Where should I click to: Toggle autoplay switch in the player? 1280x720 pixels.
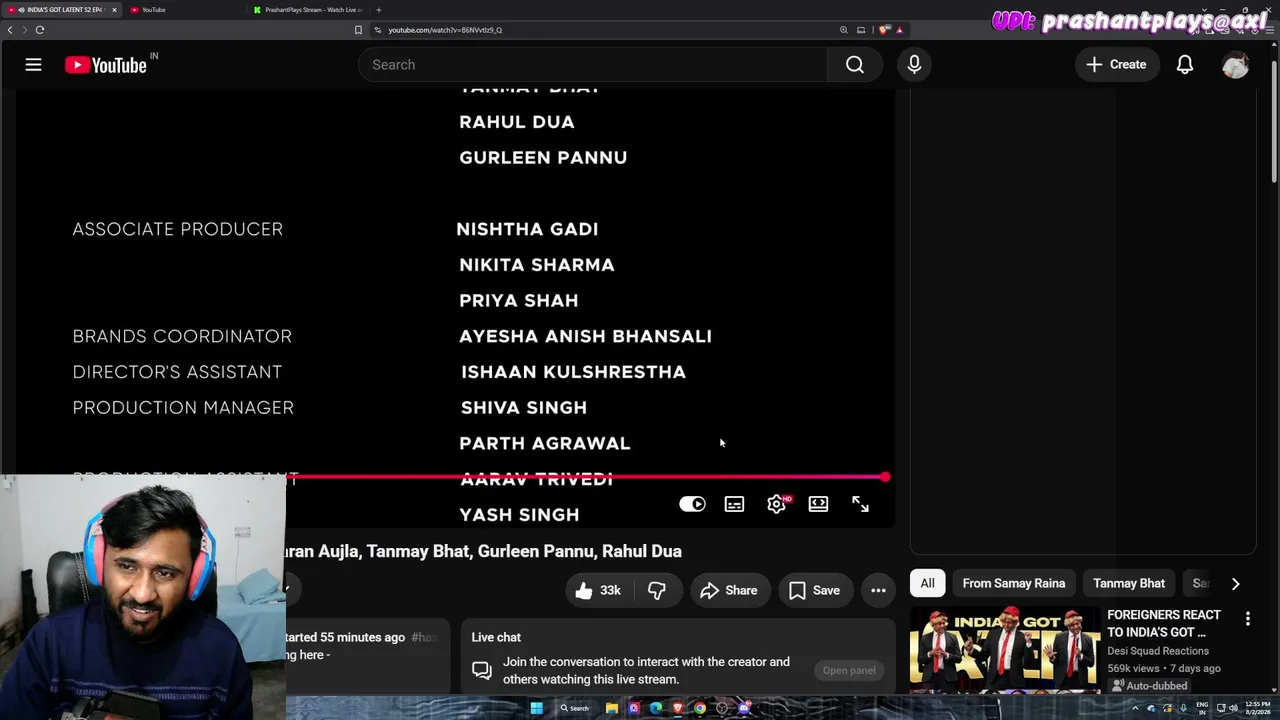(x=692, y=504)
